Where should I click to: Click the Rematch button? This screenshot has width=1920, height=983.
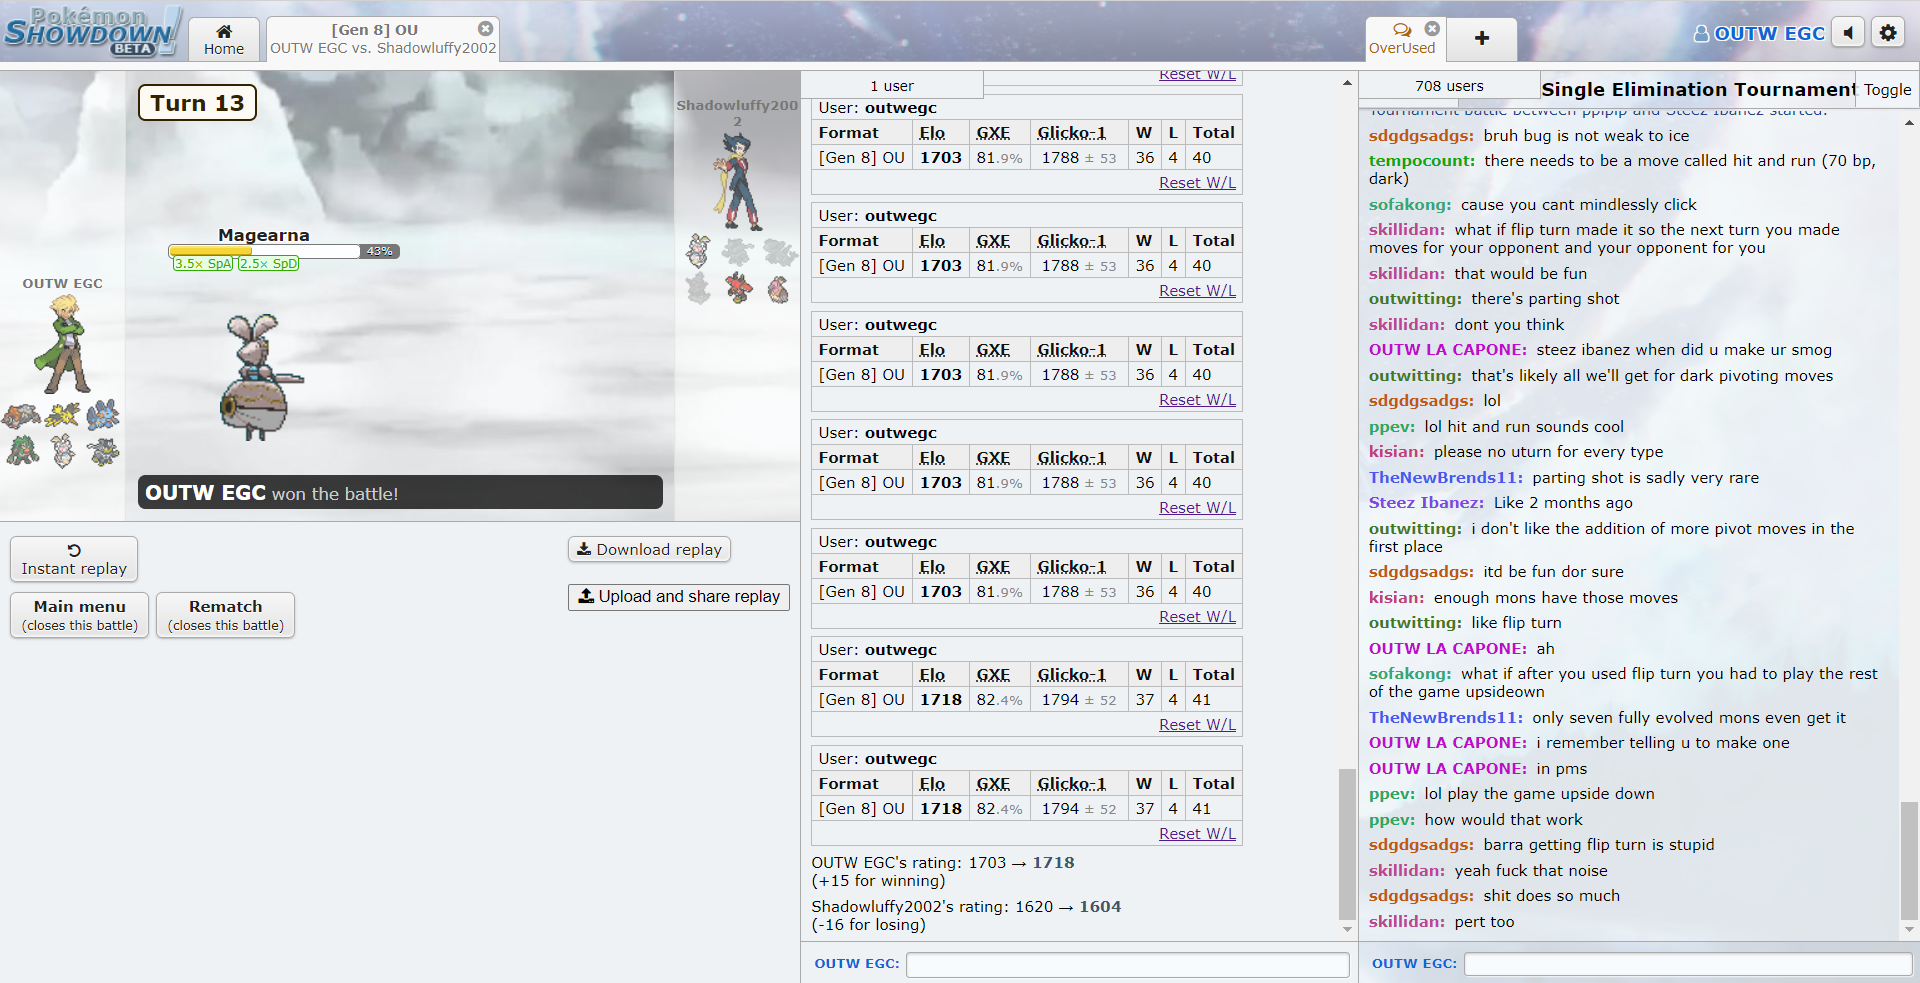point(226,615)
